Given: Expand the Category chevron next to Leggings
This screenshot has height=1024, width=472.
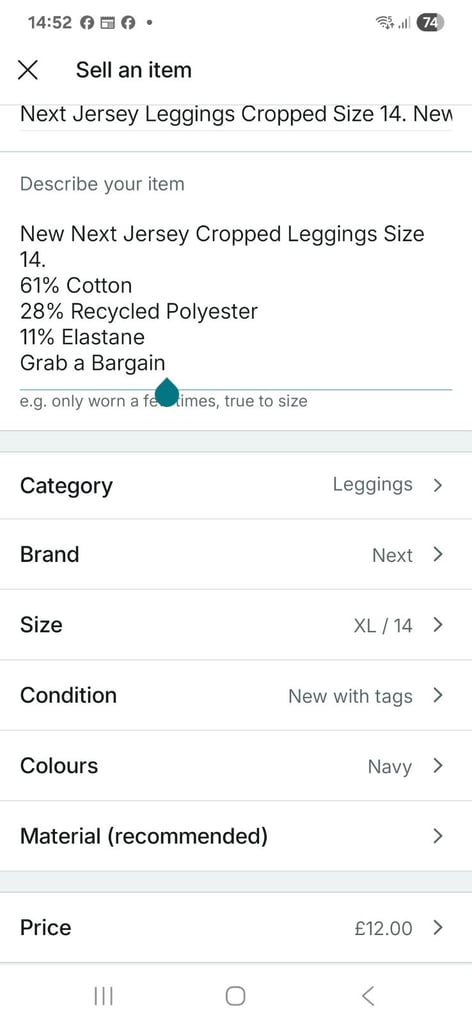Looking at the screenshot, I should click(438, 485).
